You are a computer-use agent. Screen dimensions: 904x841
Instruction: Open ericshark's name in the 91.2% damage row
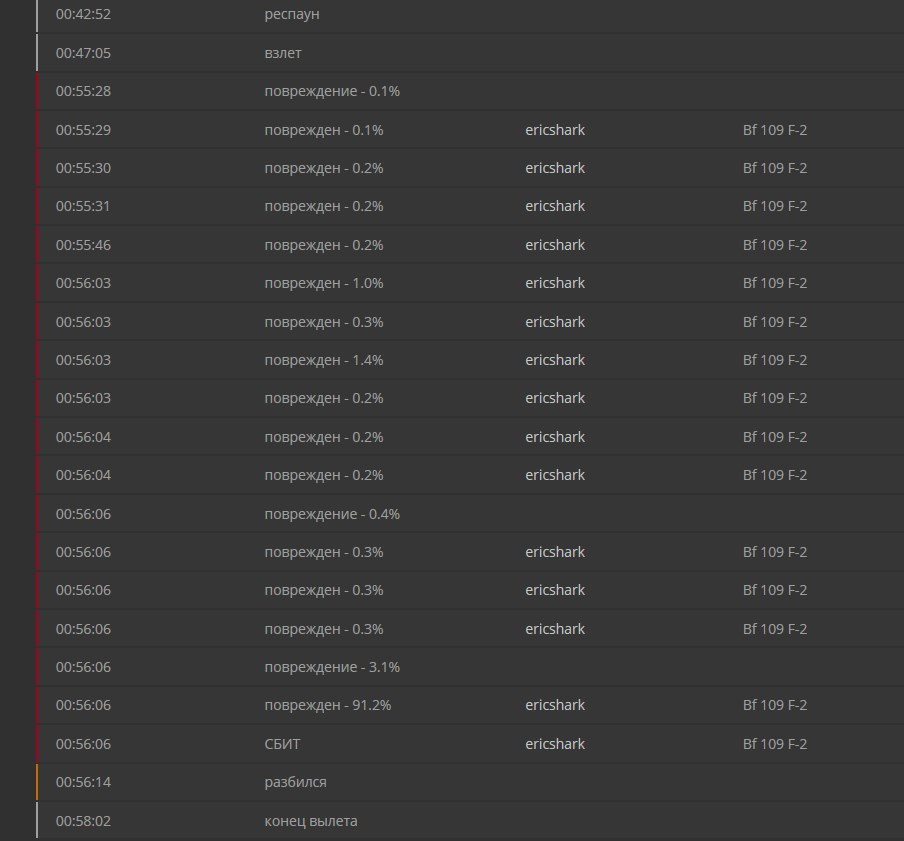555,706
